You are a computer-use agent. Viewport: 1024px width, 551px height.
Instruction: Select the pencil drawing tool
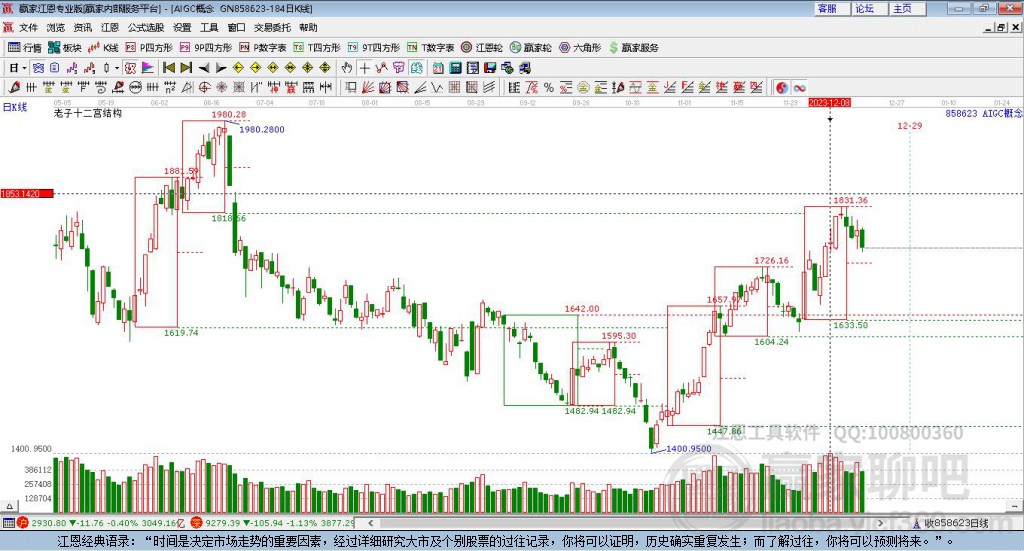[x=14, y=87]
